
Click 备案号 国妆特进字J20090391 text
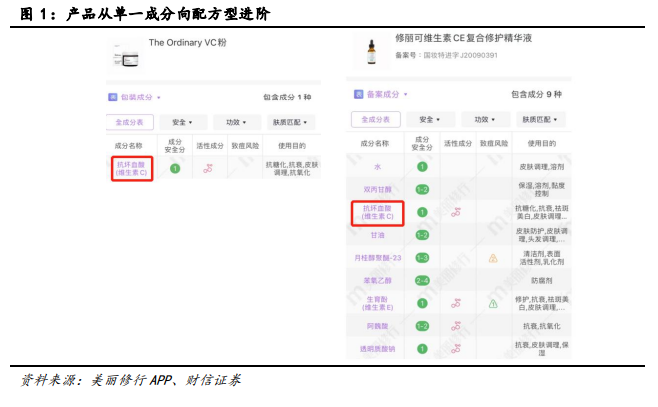[x=446, y=55]
